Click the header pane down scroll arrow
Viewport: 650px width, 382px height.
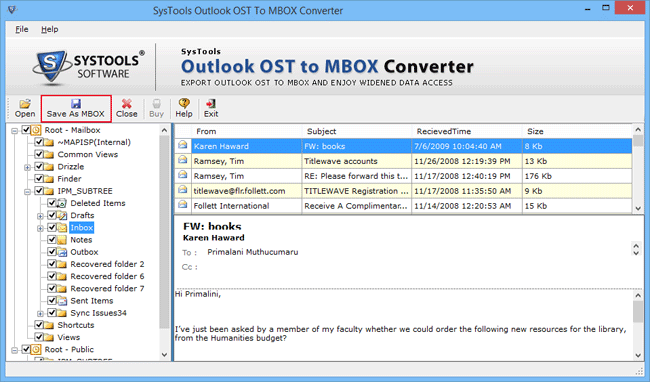tap(636, 253)
